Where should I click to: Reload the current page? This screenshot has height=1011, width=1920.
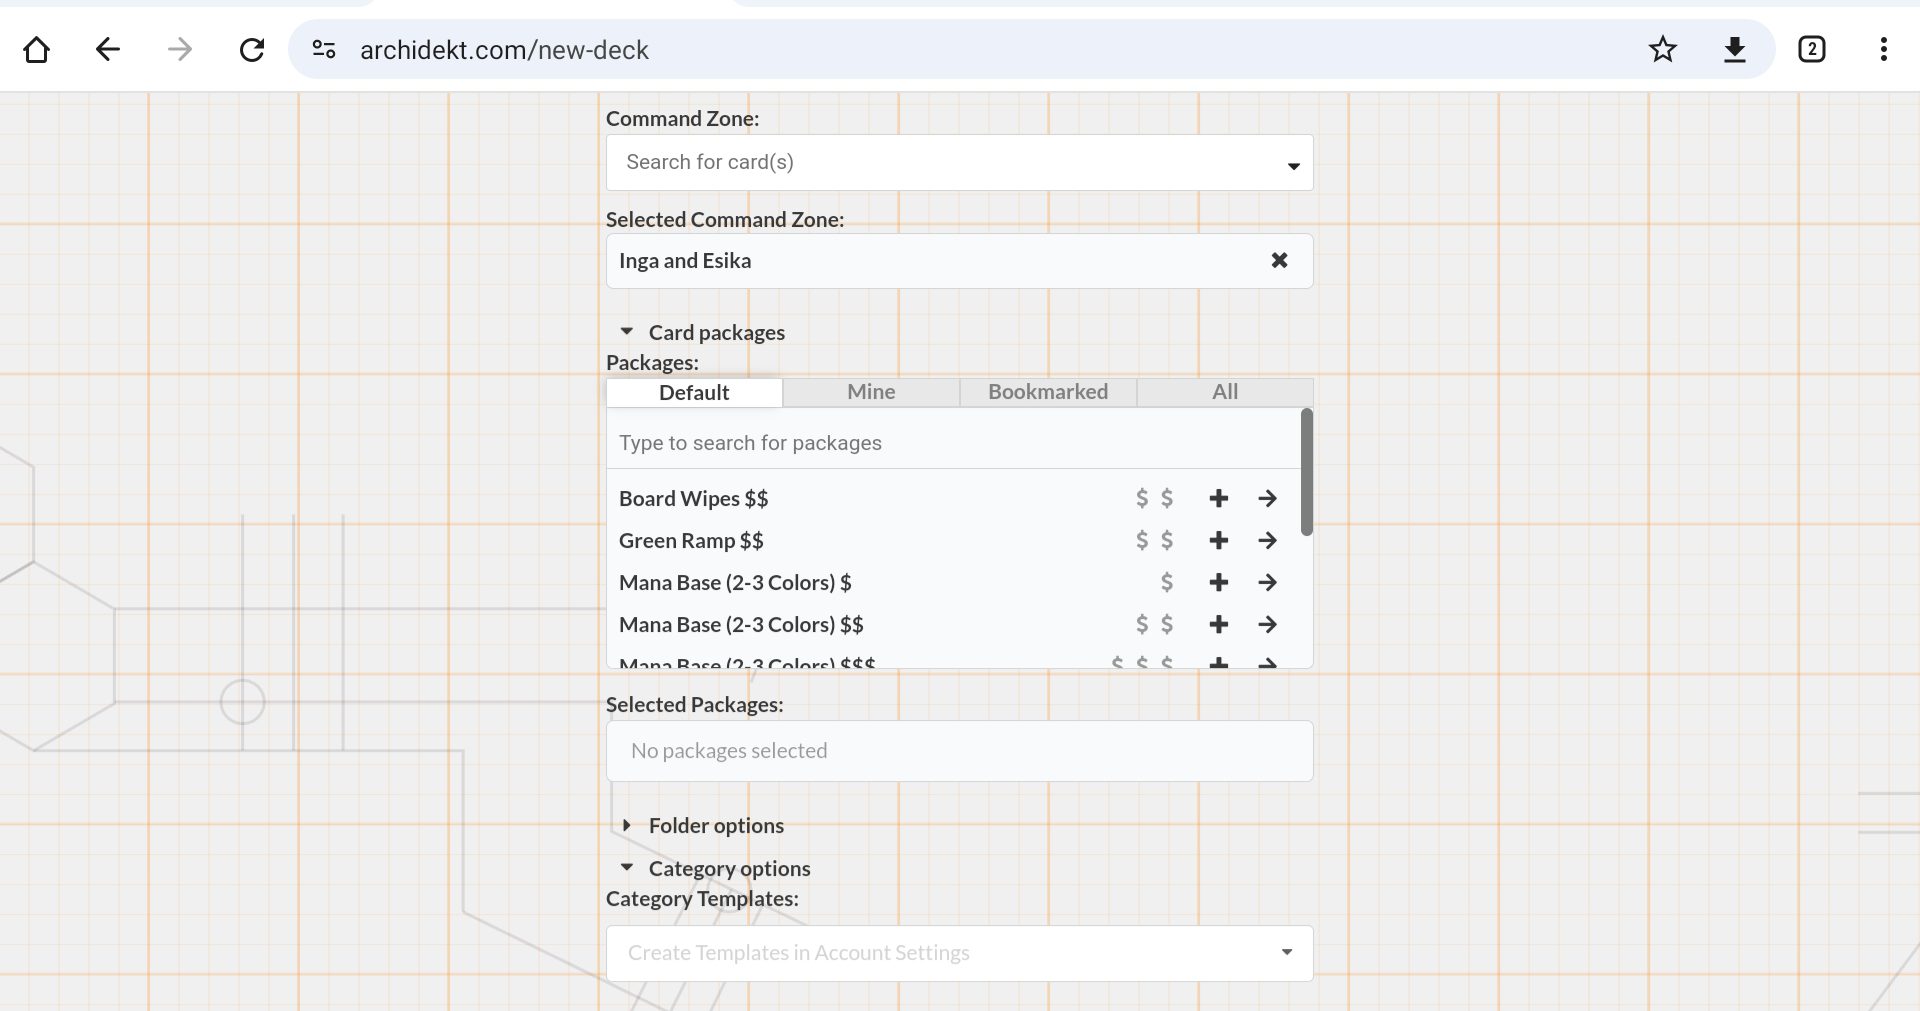pos(252,49)
